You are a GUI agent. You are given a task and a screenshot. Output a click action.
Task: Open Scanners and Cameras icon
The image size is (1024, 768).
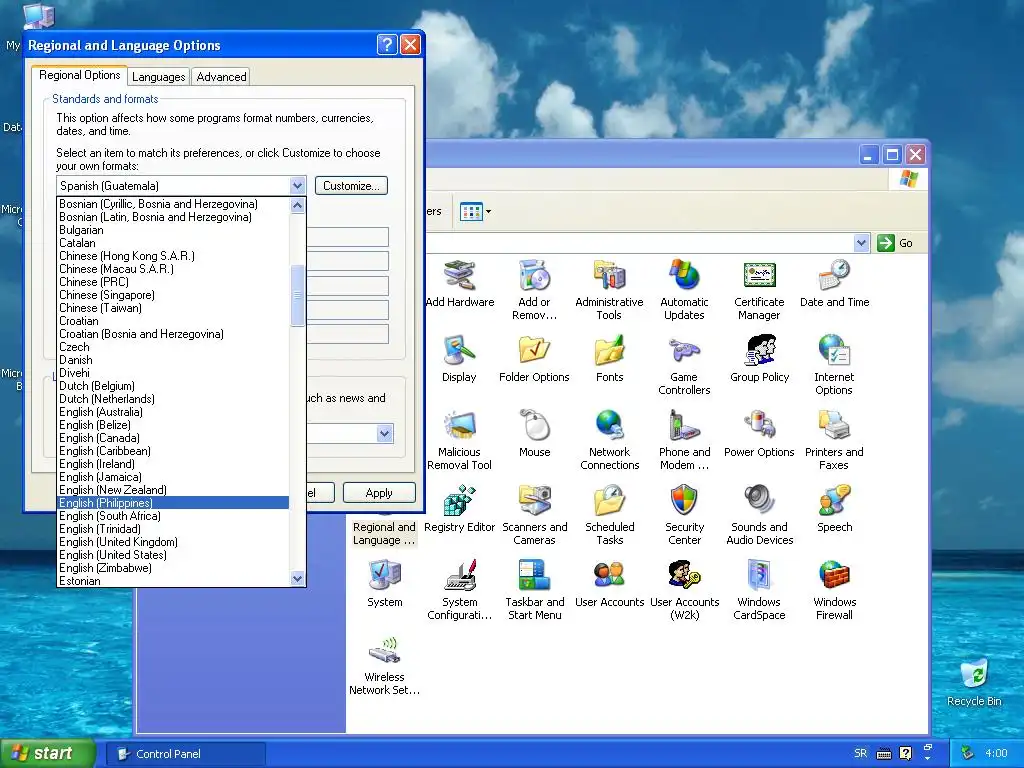(x=534, y=515)
